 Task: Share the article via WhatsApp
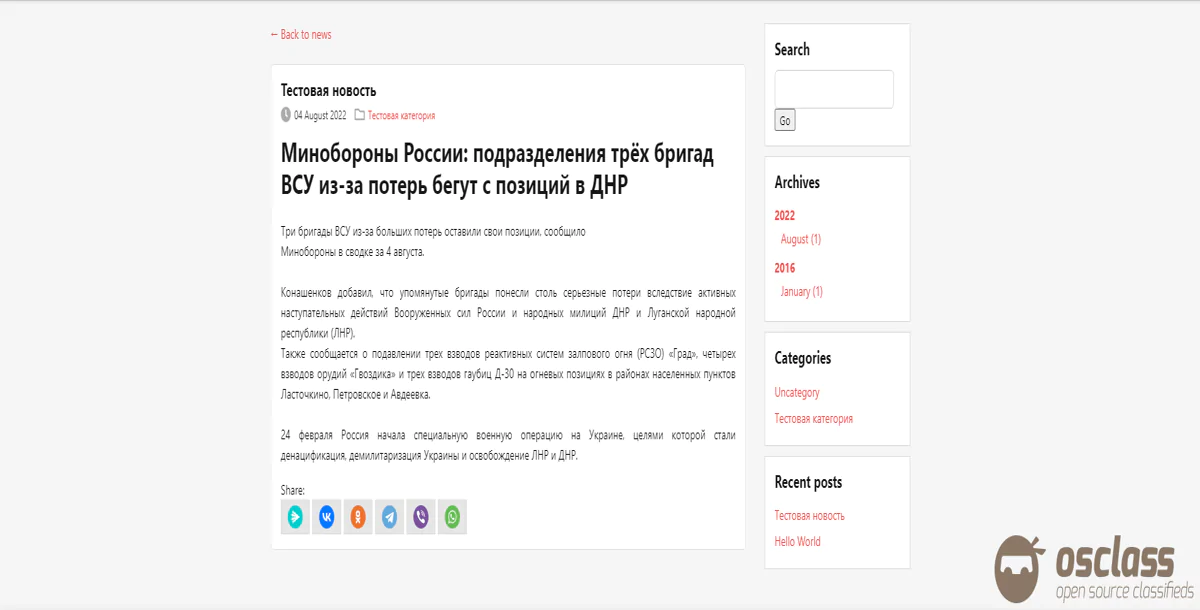[x=453, y=517]
